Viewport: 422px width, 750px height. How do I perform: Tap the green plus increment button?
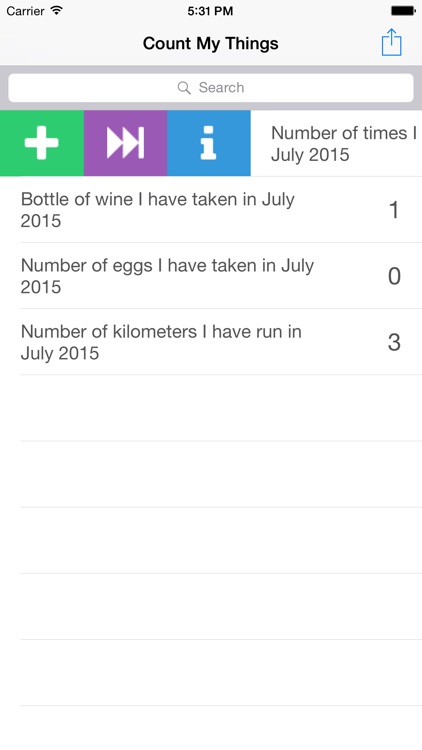tap(42, 143)
